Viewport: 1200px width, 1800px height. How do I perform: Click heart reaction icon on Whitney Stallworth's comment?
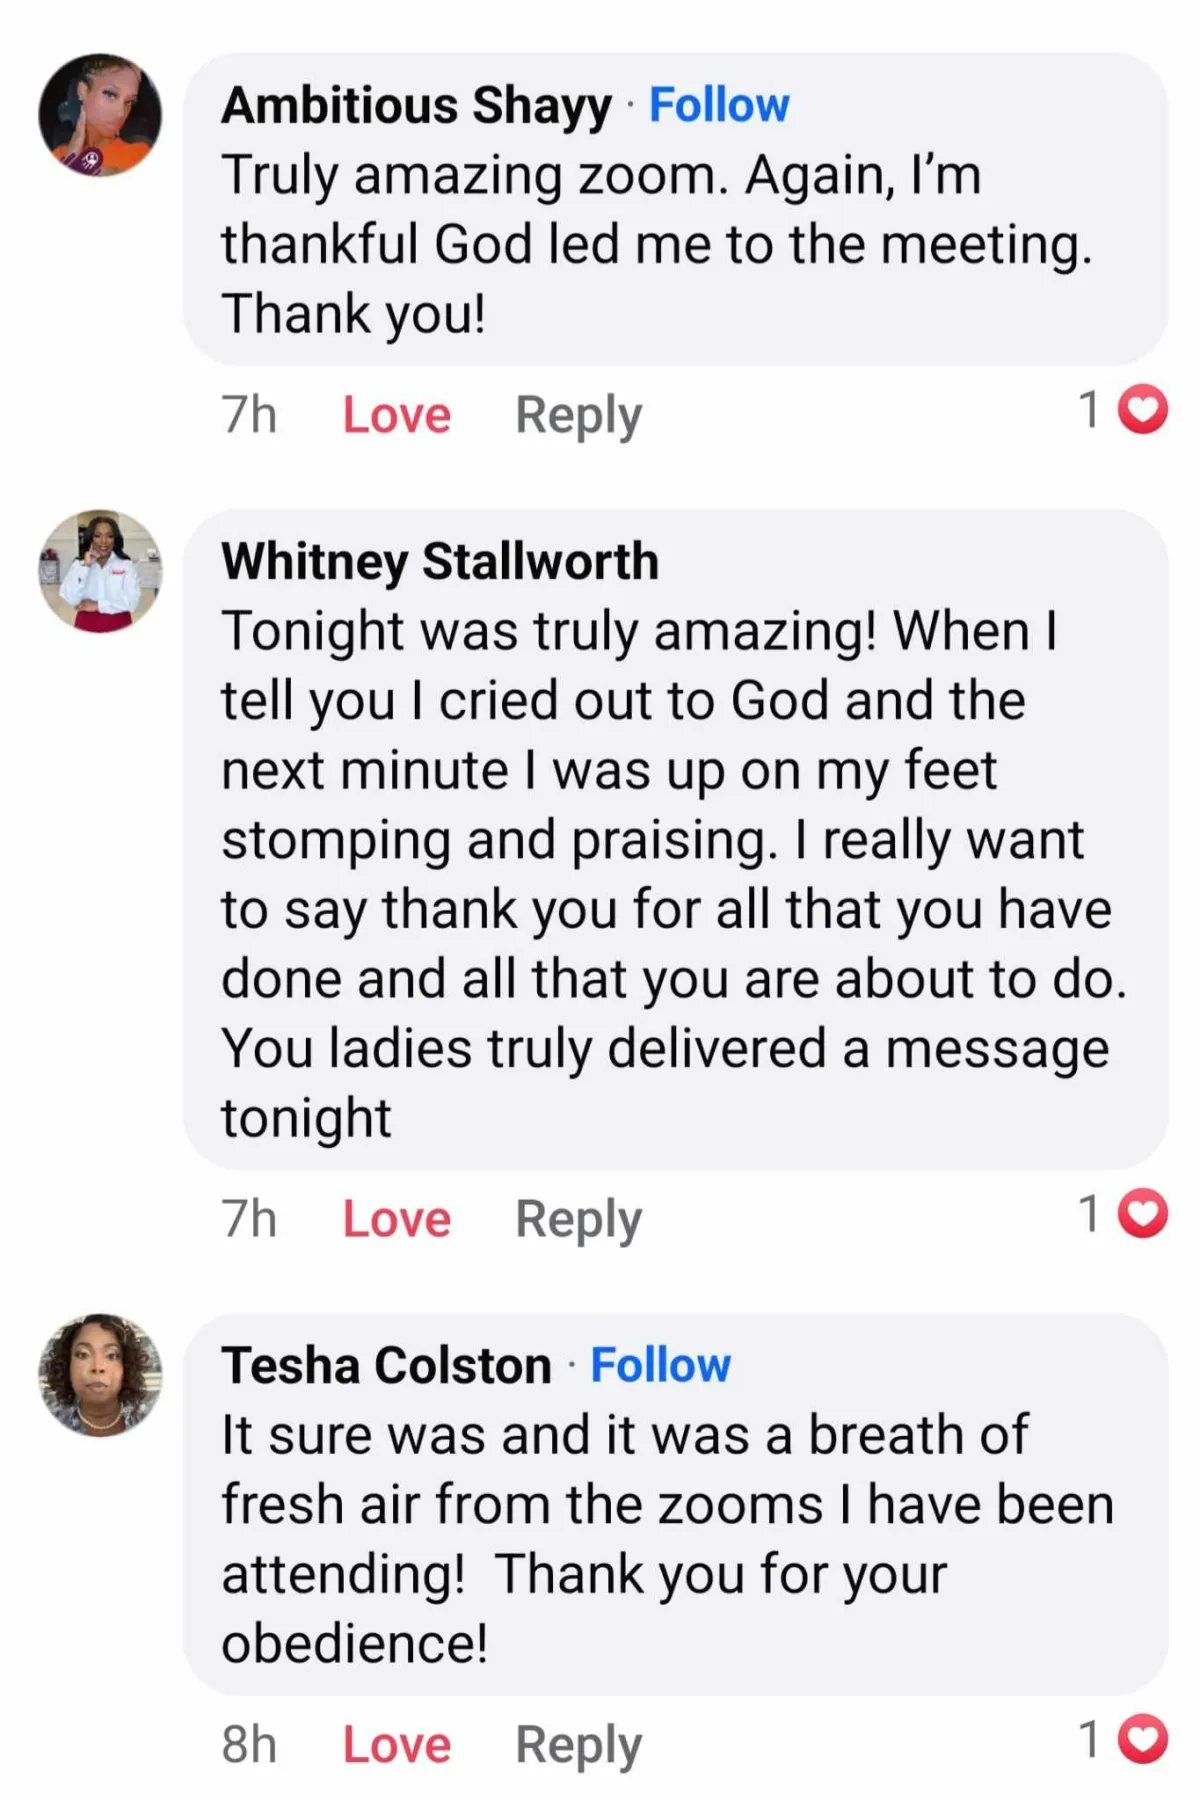(x=1142, y=1214)
